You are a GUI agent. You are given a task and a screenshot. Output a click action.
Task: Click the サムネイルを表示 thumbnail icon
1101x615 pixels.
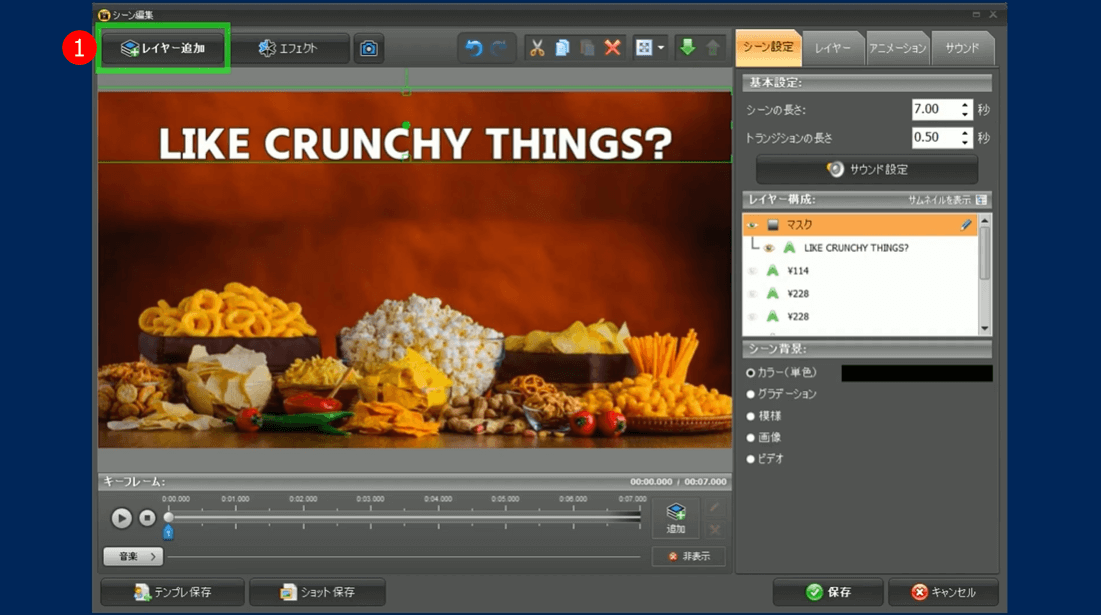pyautogui.click(x=981, y=200)
